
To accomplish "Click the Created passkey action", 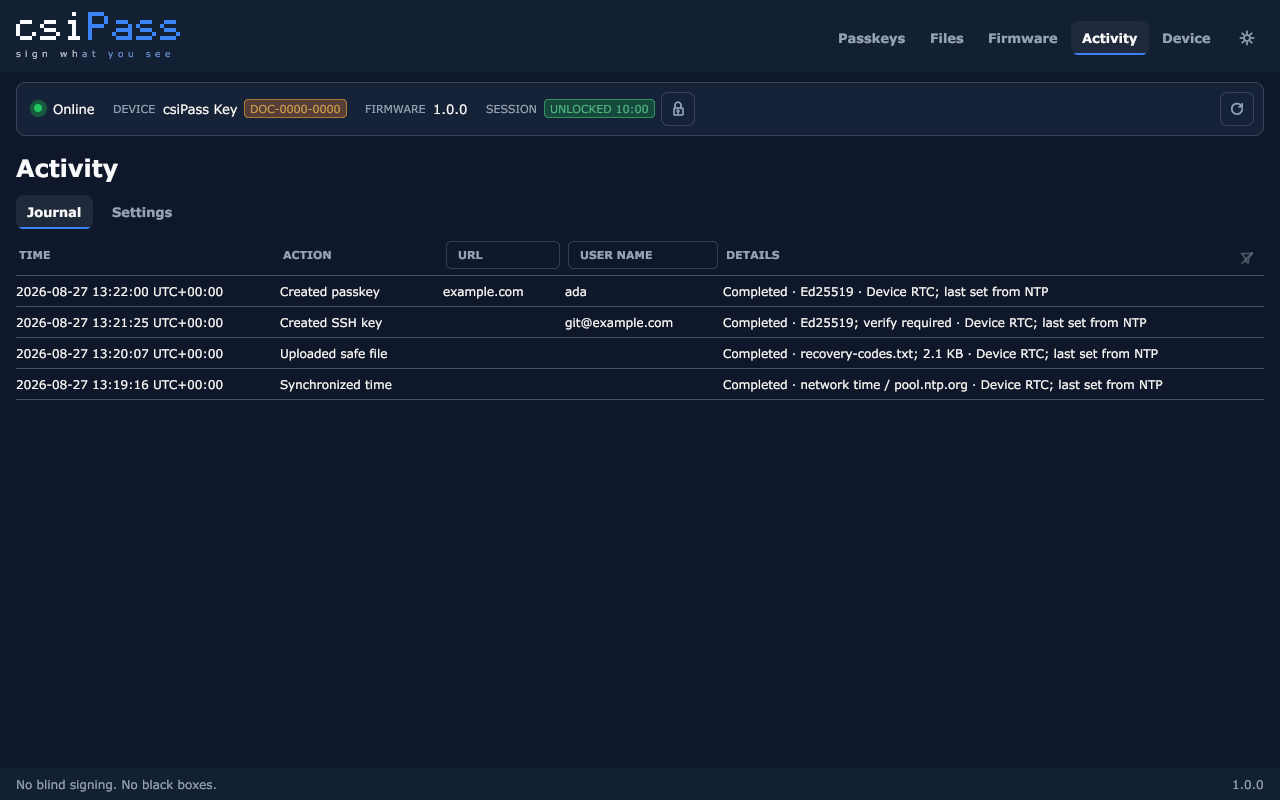I will coord(330,292).
